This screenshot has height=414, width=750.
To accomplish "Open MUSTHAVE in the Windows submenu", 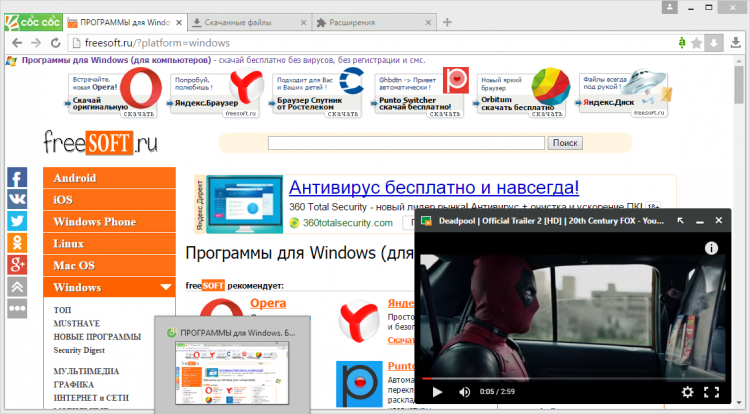I will coord(77,323).
